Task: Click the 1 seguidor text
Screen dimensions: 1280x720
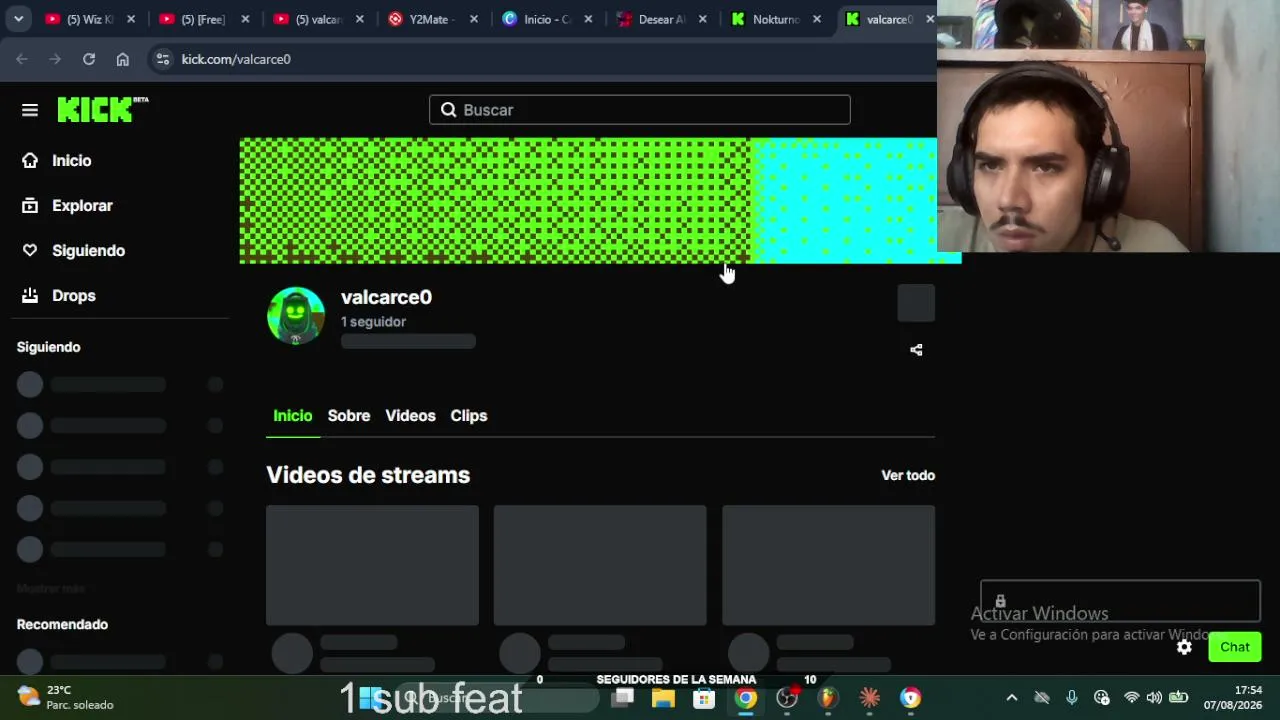Action: pos(373,322)
